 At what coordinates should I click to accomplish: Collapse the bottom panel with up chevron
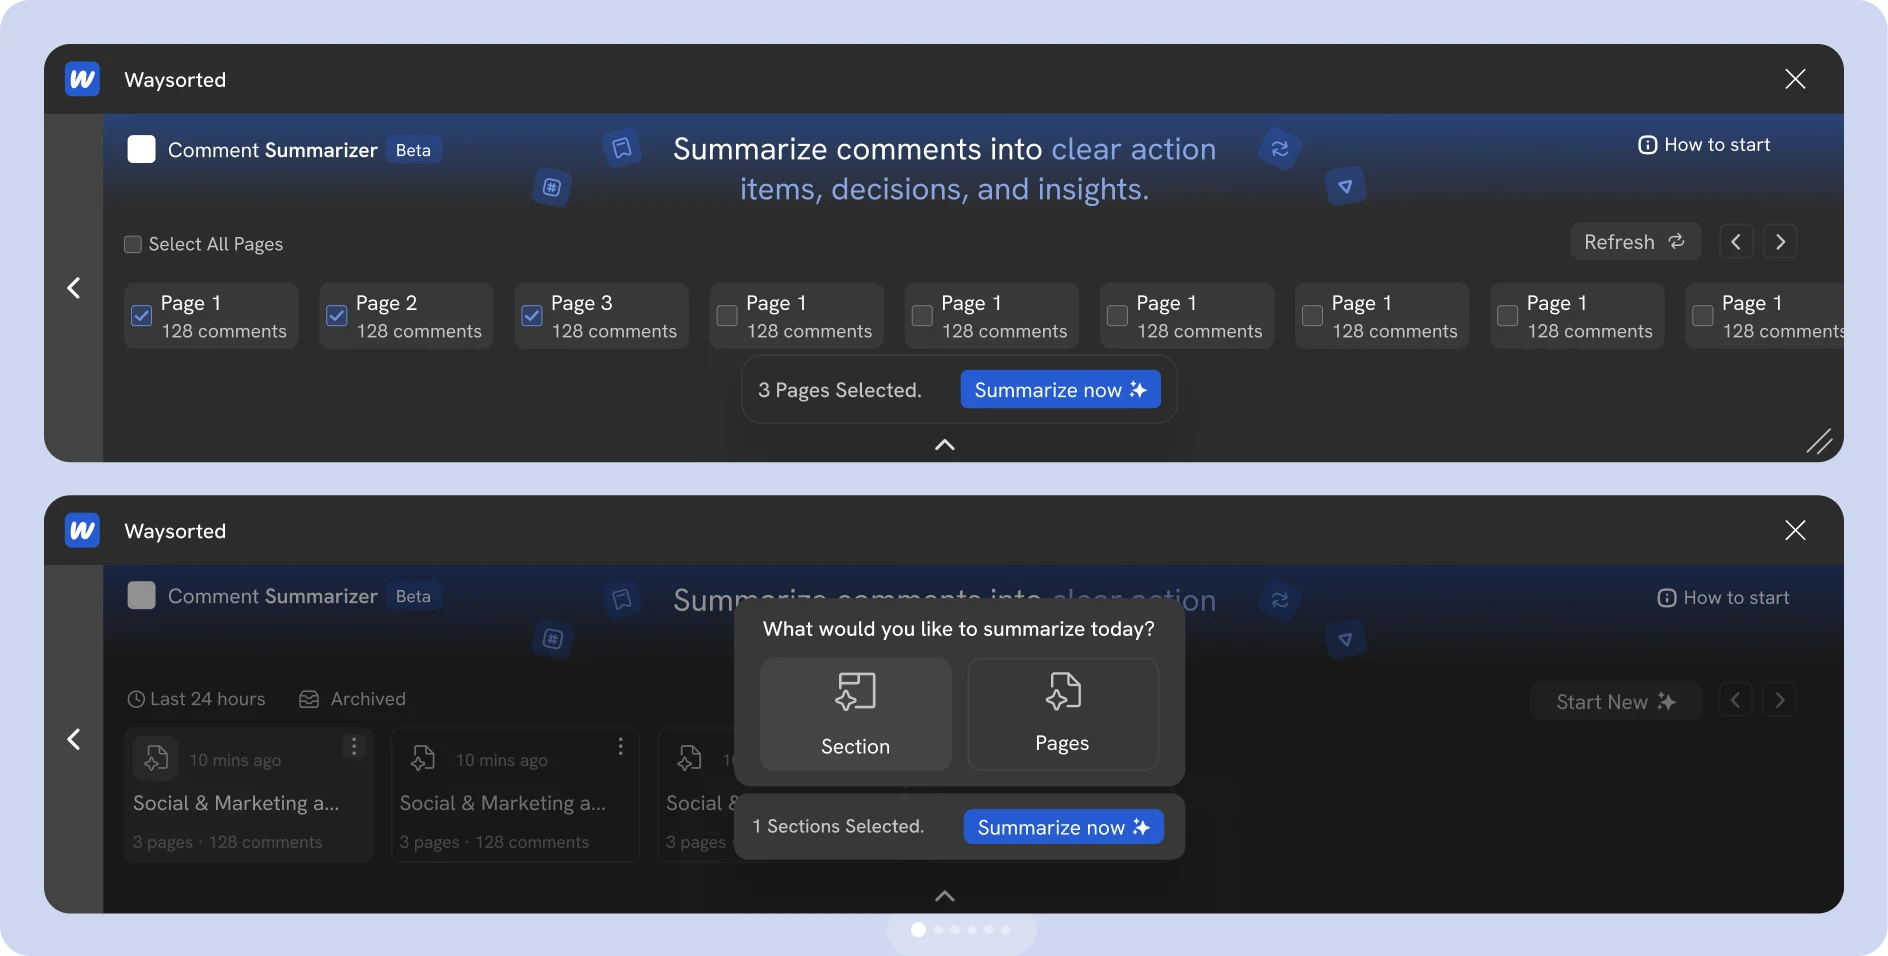944,896
